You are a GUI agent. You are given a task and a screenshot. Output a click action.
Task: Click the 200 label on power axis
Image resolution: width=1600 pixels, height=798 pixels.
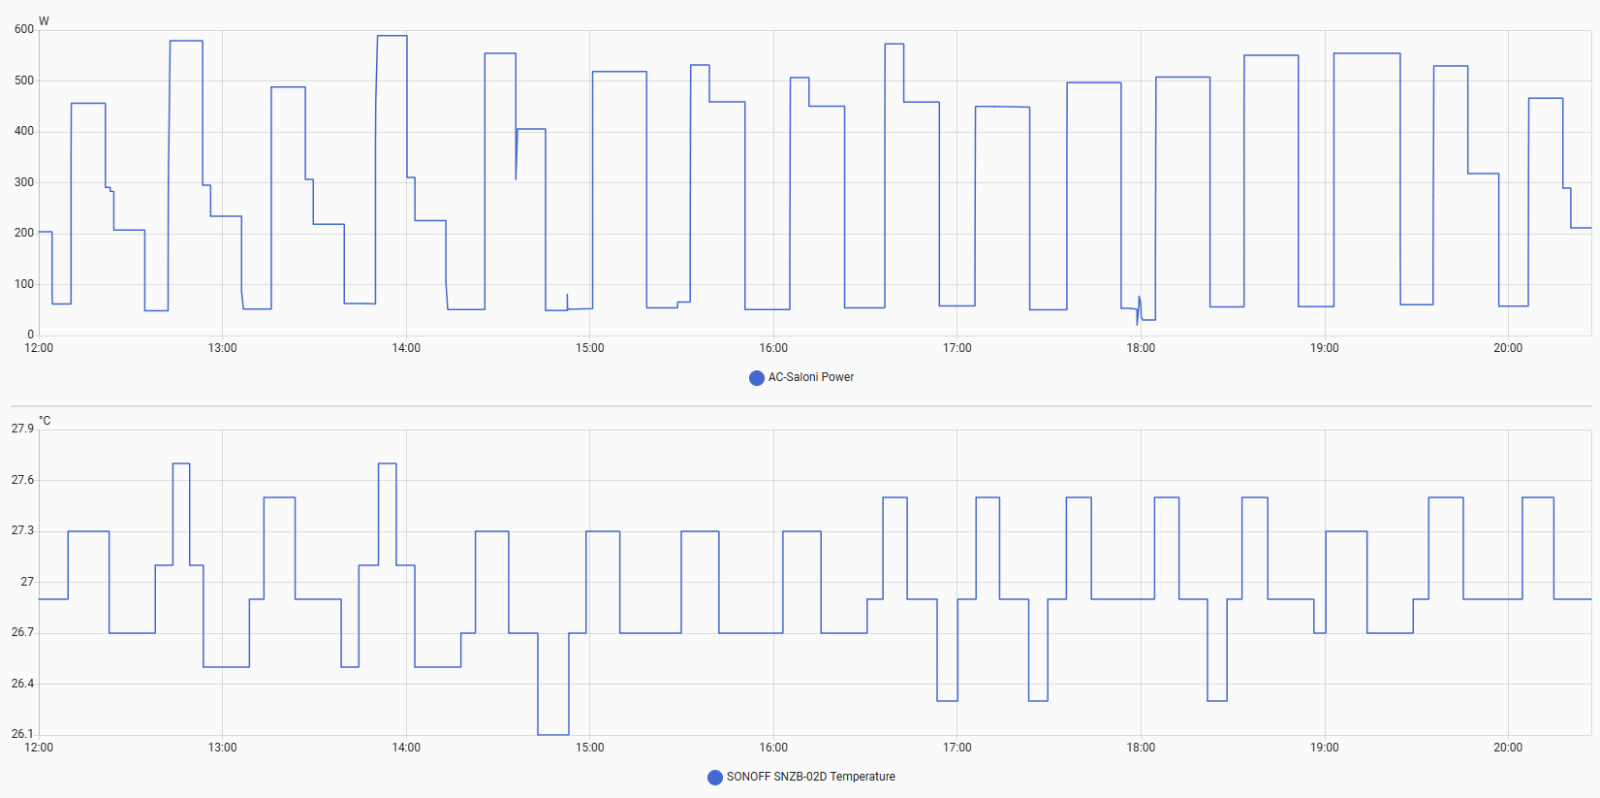click(24, 233)
